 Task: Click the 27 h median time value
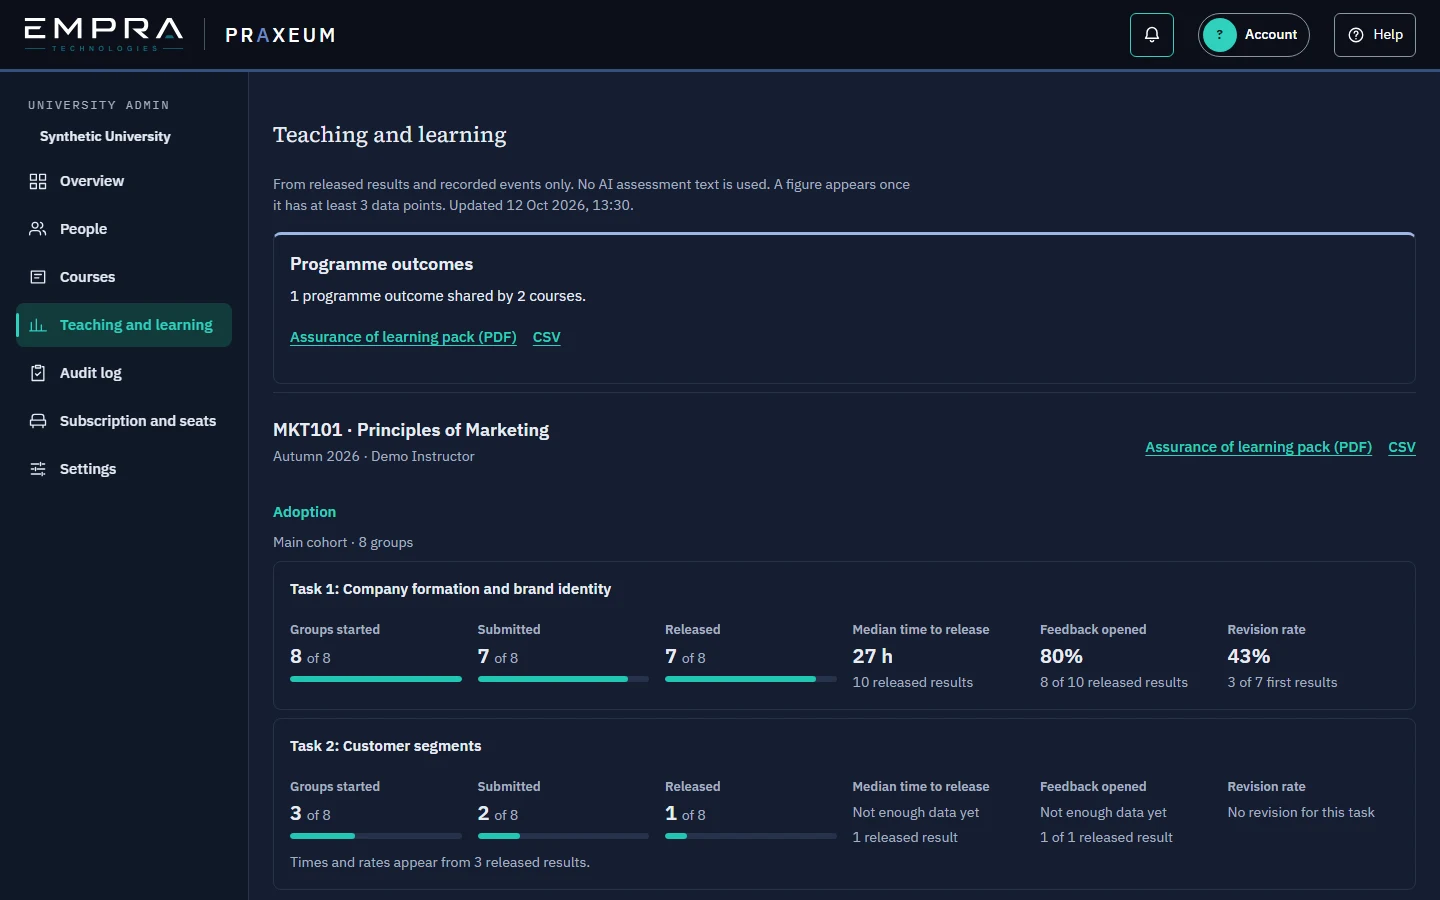pyautogui.click(x=872, y=657)
